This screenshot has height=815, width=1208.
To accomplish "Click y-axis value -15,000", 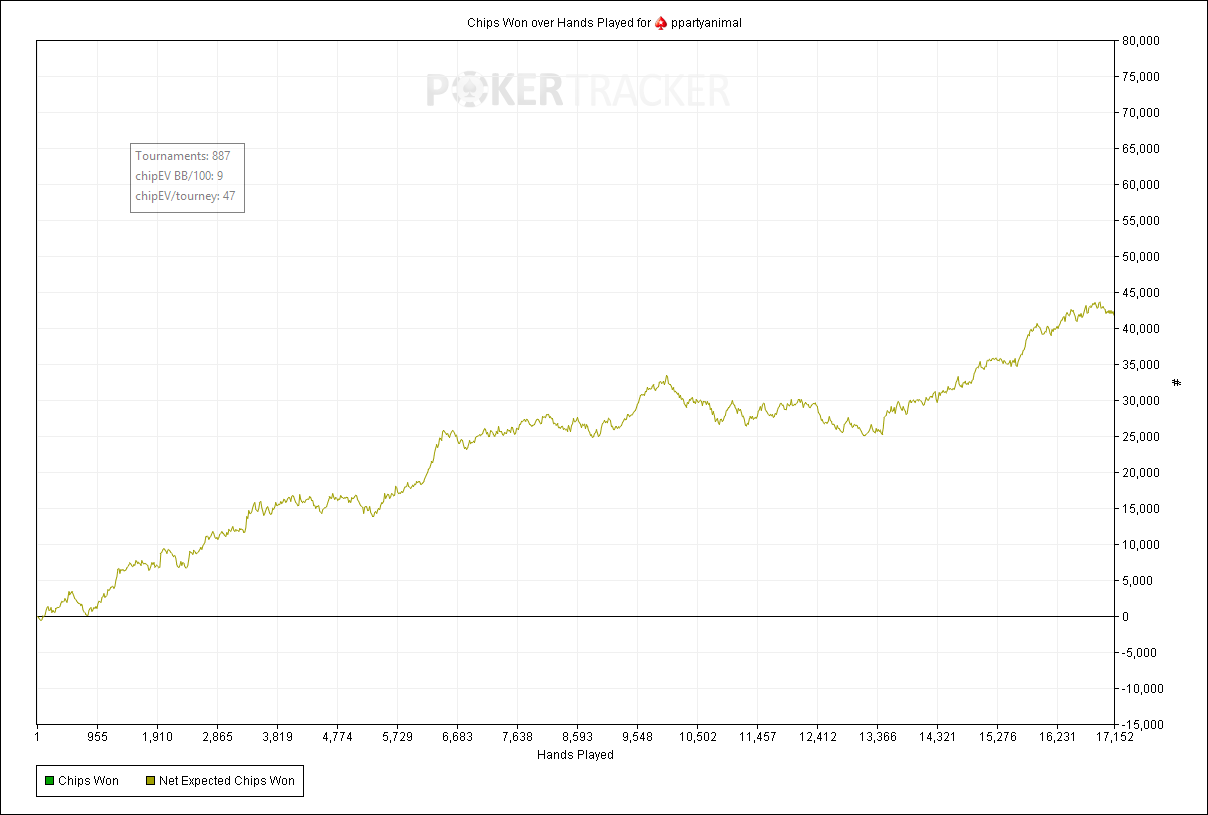I will 1142,725.
